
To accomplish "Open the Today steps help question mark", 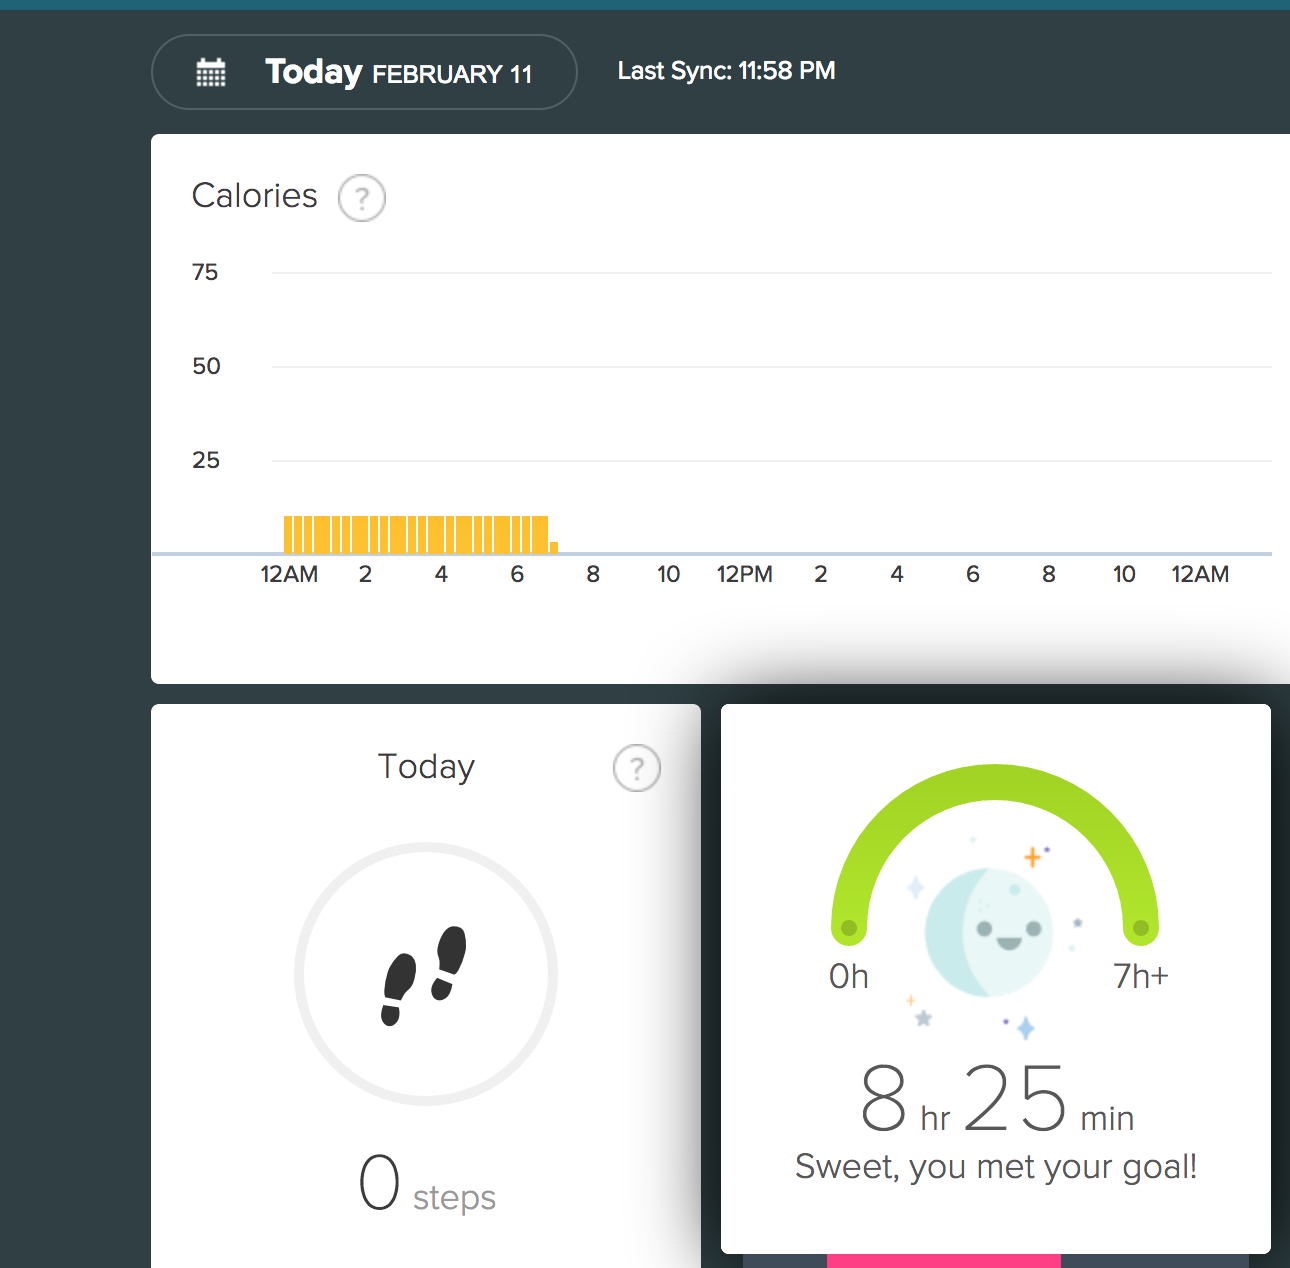I will [x=637, y=768].
